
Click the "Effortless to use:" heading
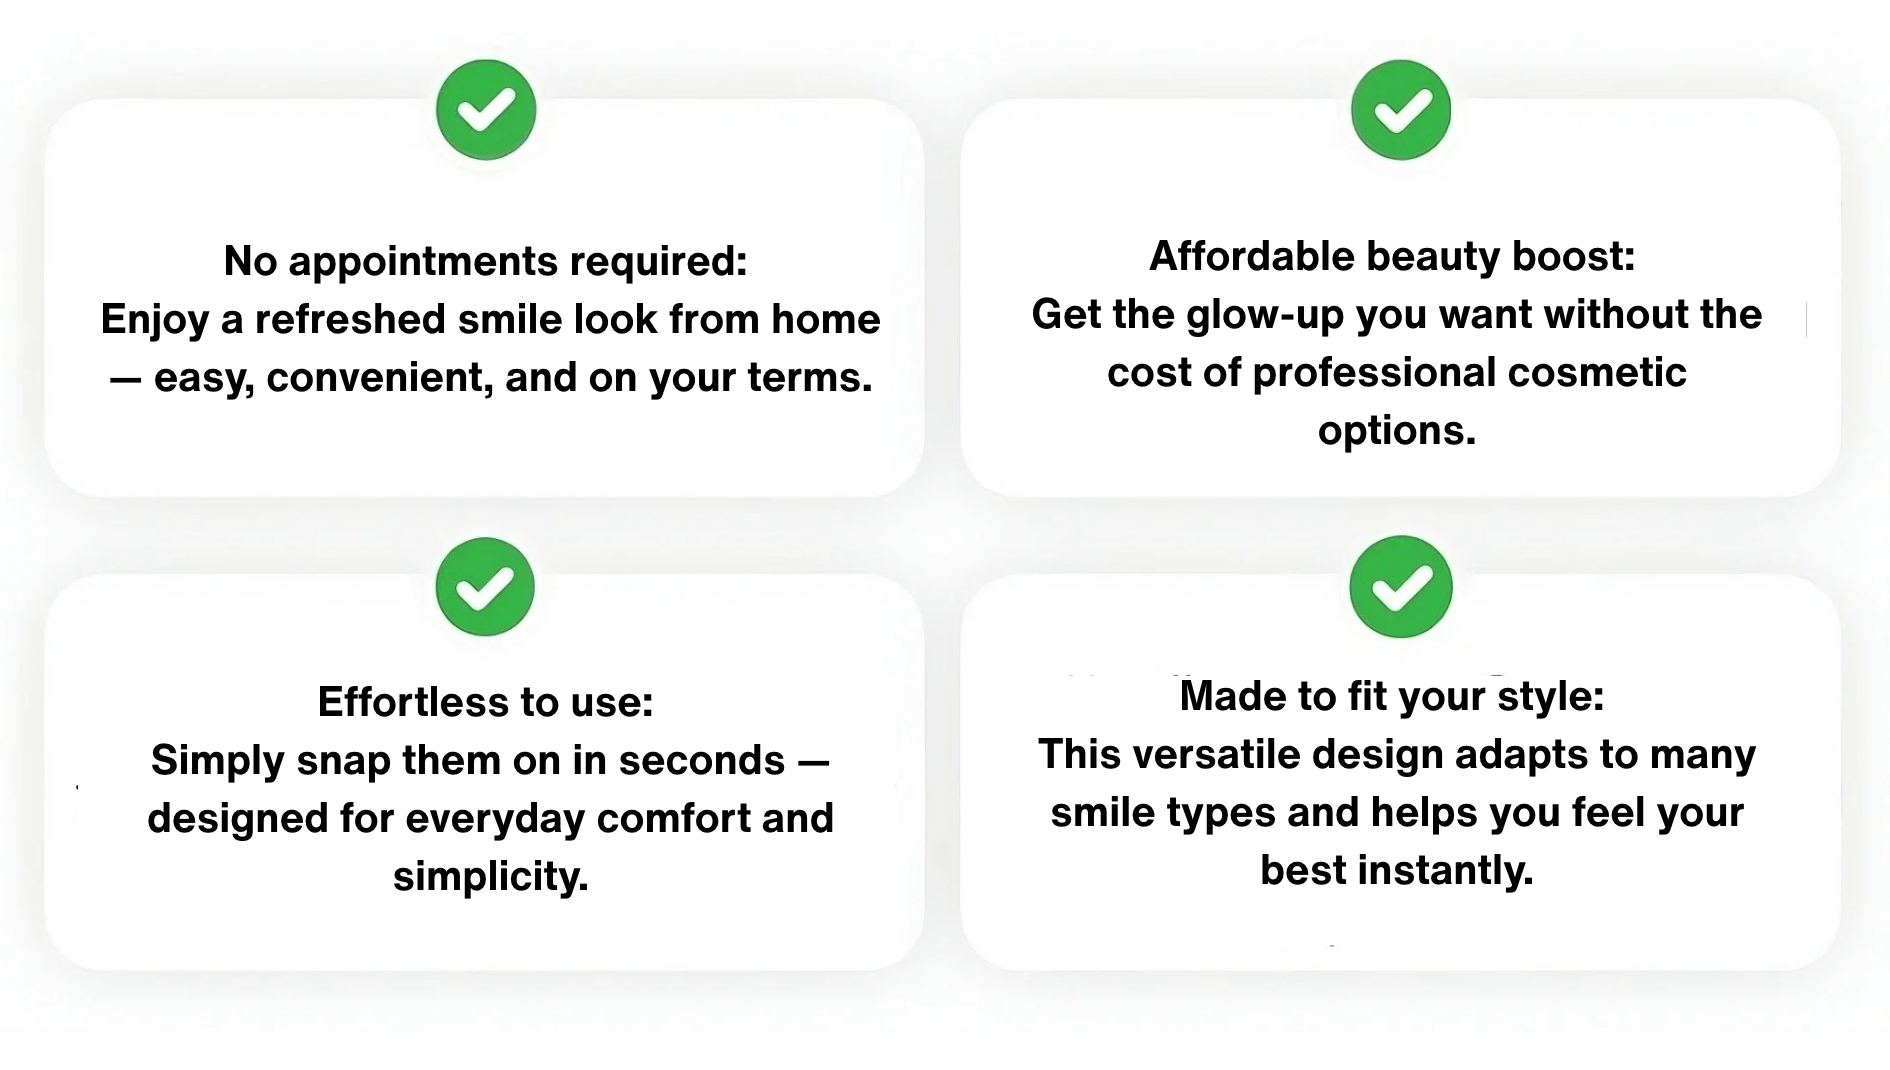(x=485, y=702)
